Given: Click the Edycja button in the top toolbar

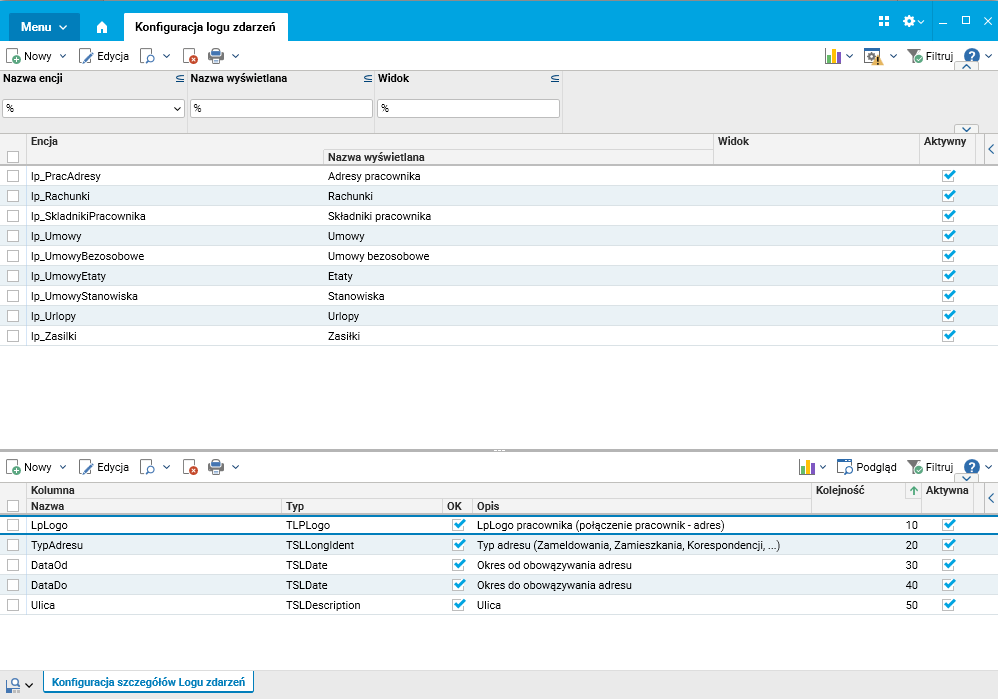Looking at the screenshot, I should (104, 56).
